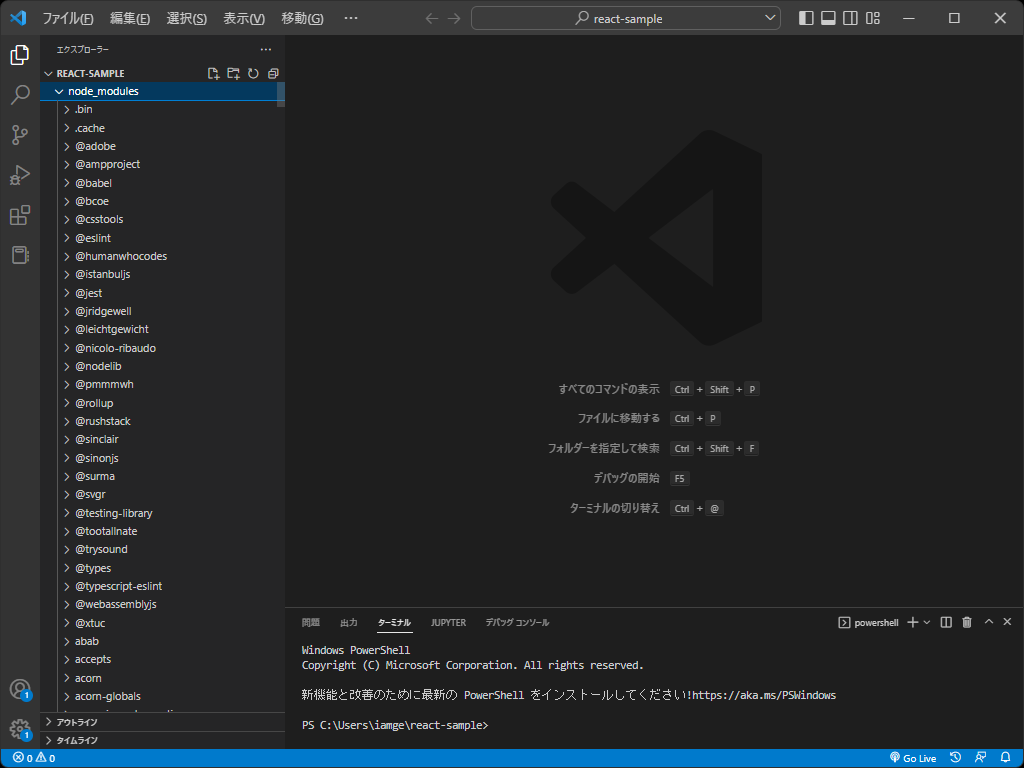Open the Source Control view
1024x768 pixels.
(x=20, y=135)
